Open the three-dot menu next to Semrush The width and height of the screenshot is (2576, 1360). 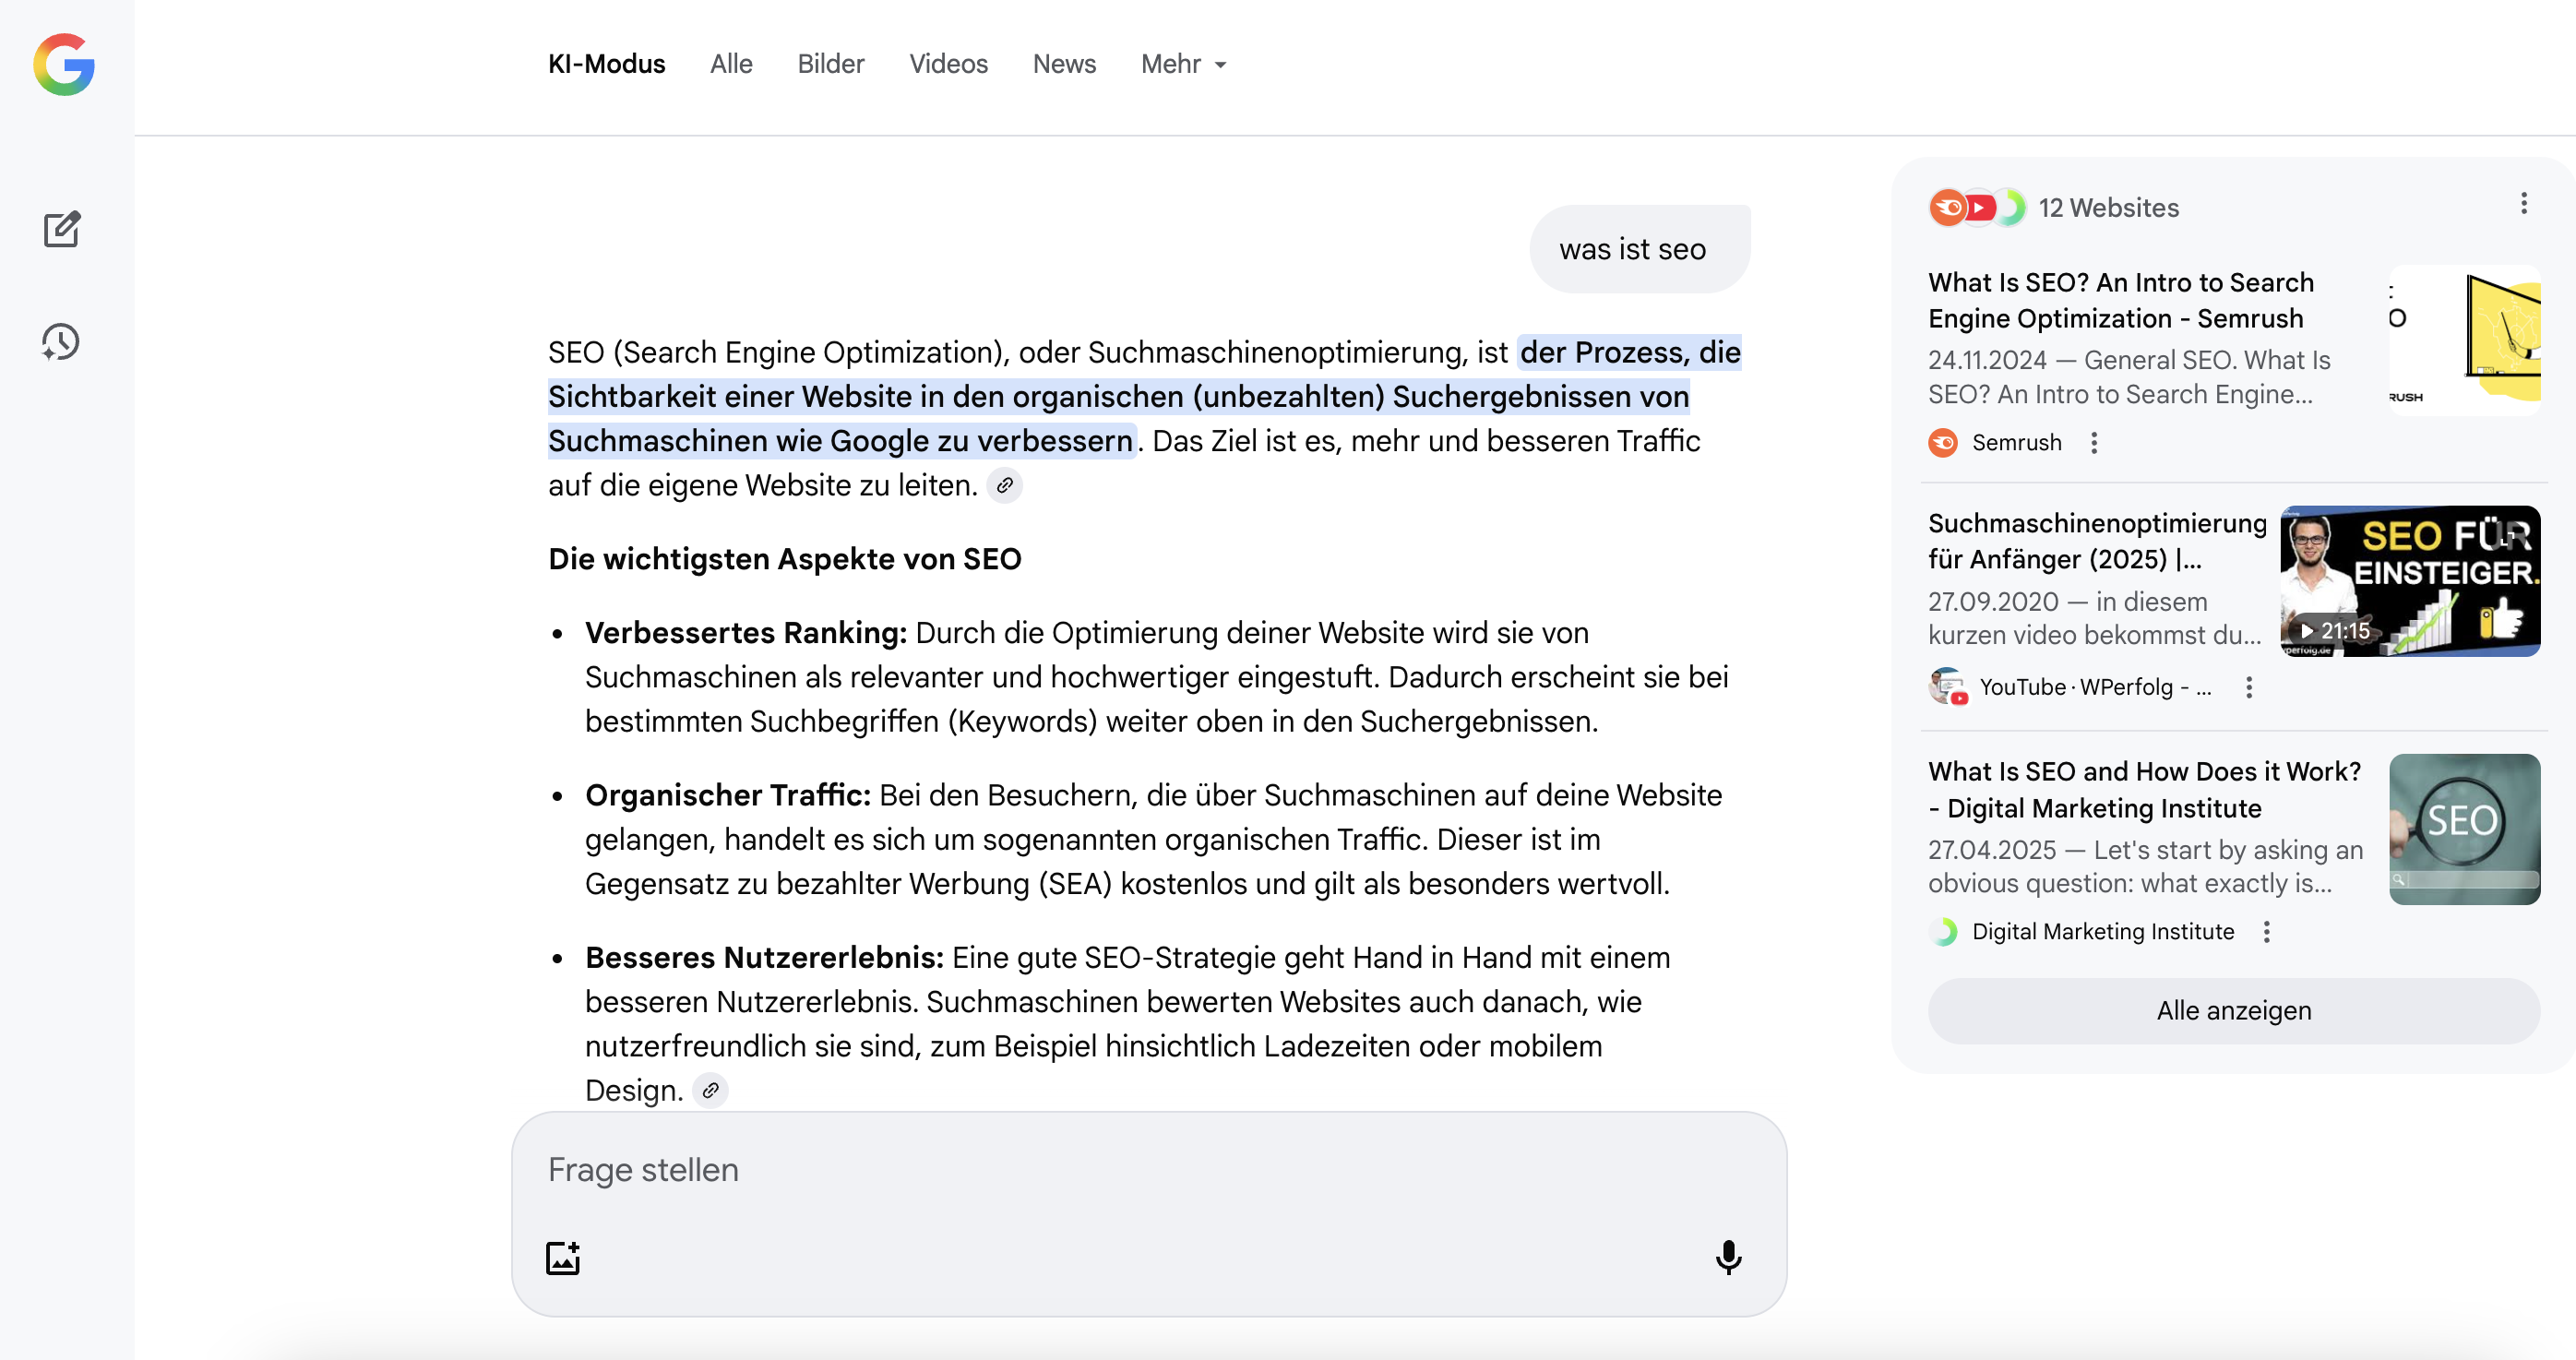[2094, 443]
